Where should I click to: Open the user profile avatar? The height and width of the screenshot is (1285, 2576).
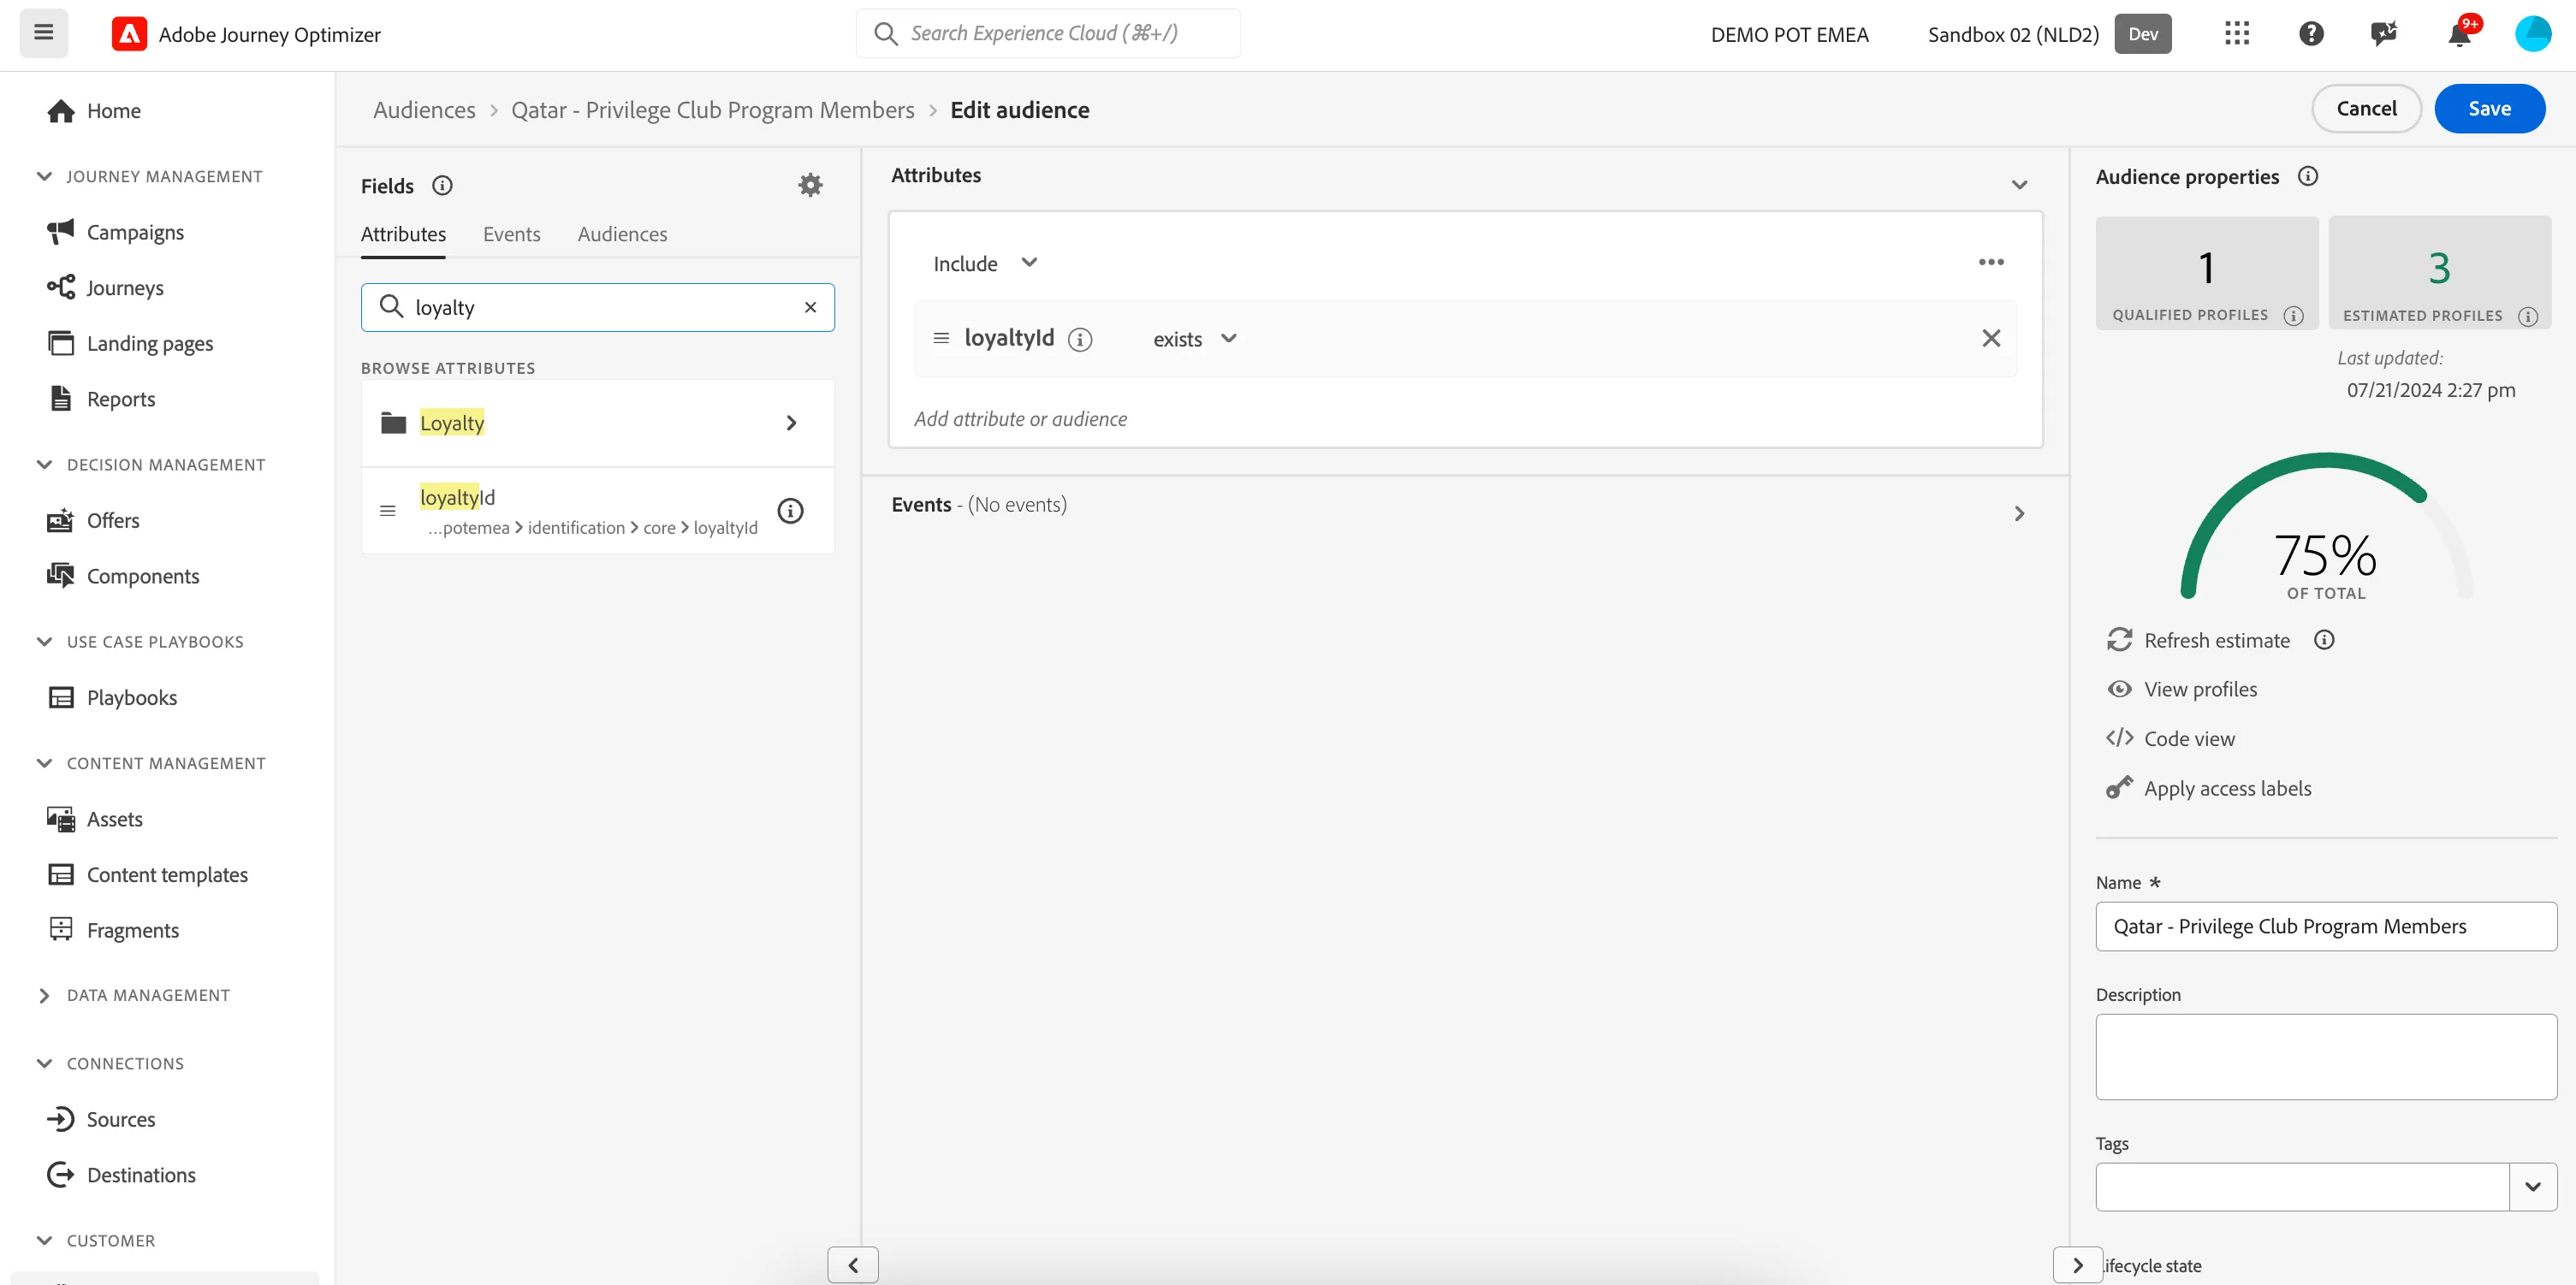click(x=2533, y=34)
